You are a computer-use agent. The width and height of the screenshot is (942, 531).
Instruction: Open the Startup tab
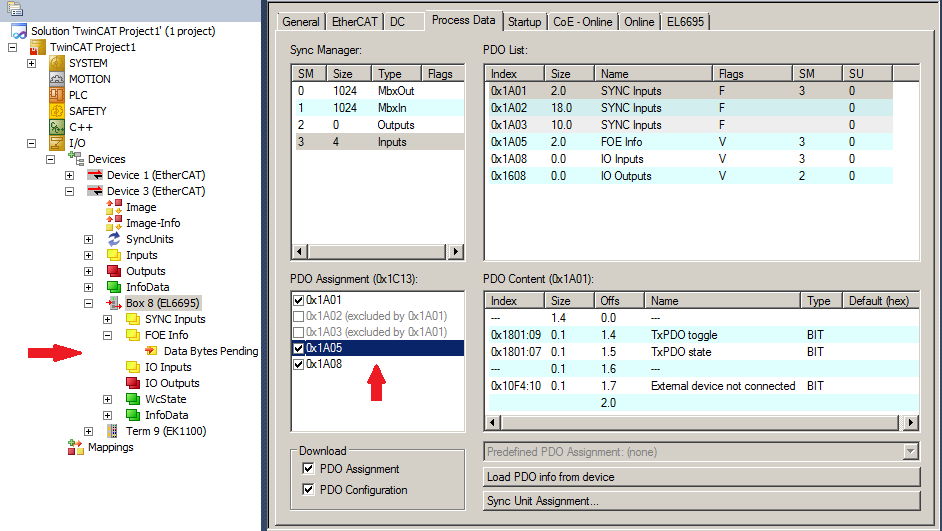(524, 22)
